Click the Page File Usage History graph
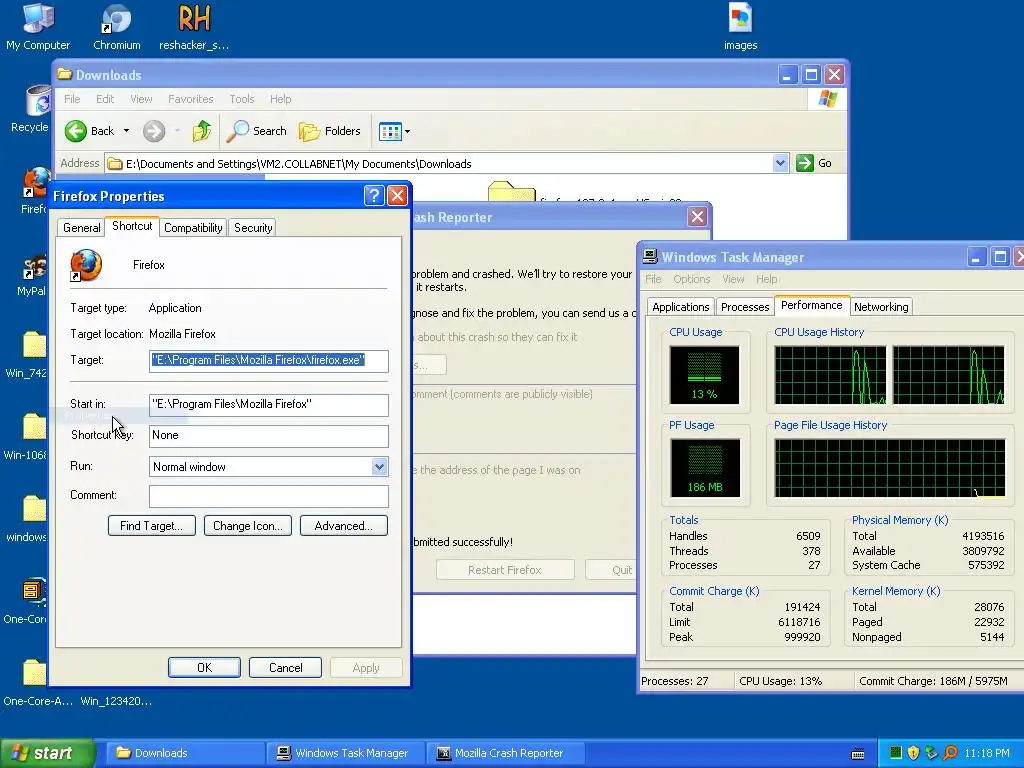The image size is (1024, 768). point(889,468)
